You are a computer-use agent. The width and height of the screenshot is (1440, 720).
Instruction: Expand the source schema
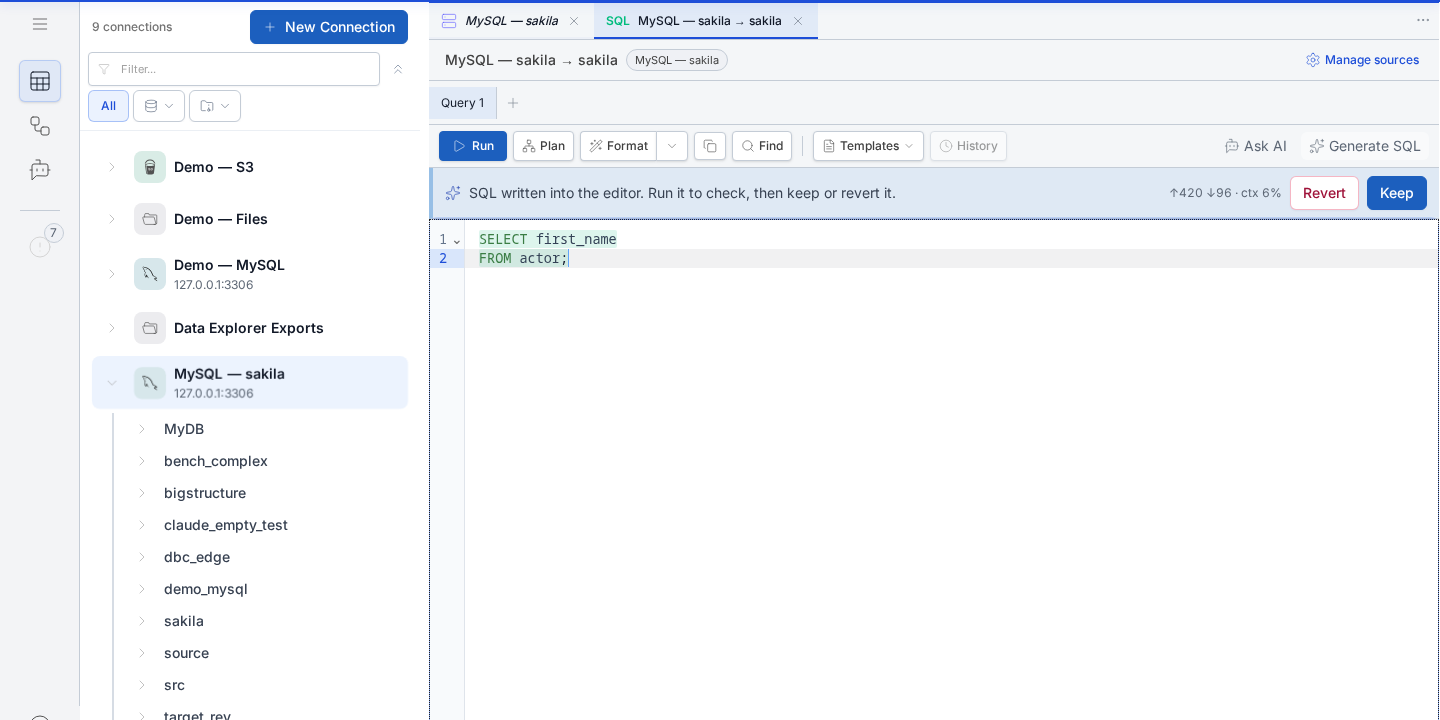141,653
